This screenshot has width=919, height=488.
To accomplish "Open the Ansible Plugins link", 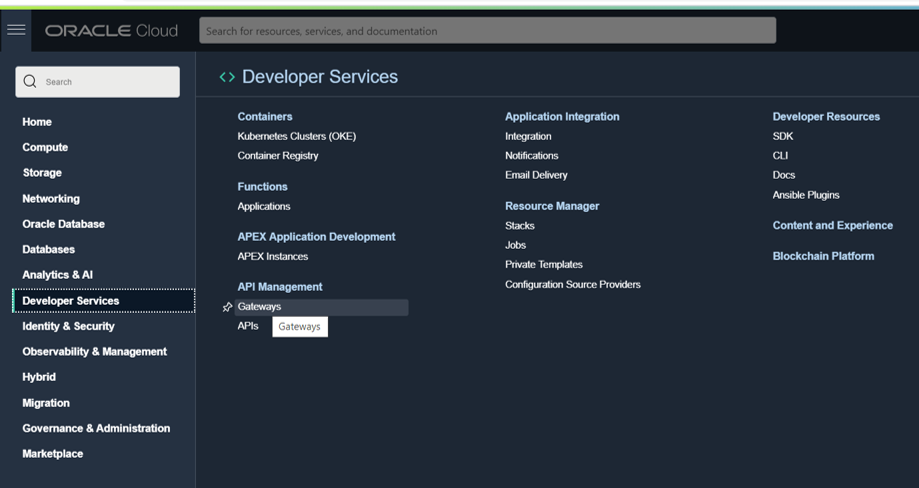I will coord(806,195).
